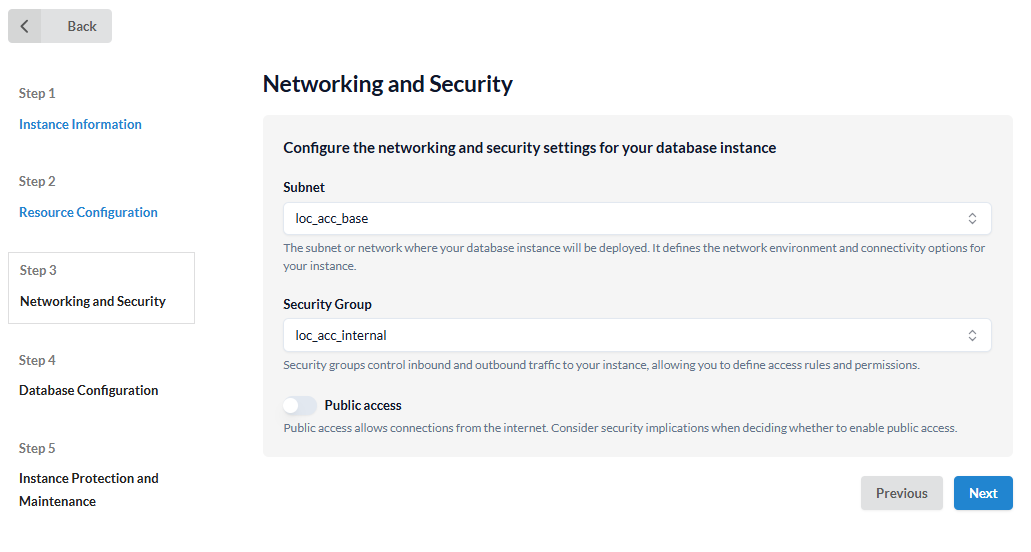This screenshot has width=1031, height=552.
Task: Open the Instance Information step link
Action: (80, 124)
